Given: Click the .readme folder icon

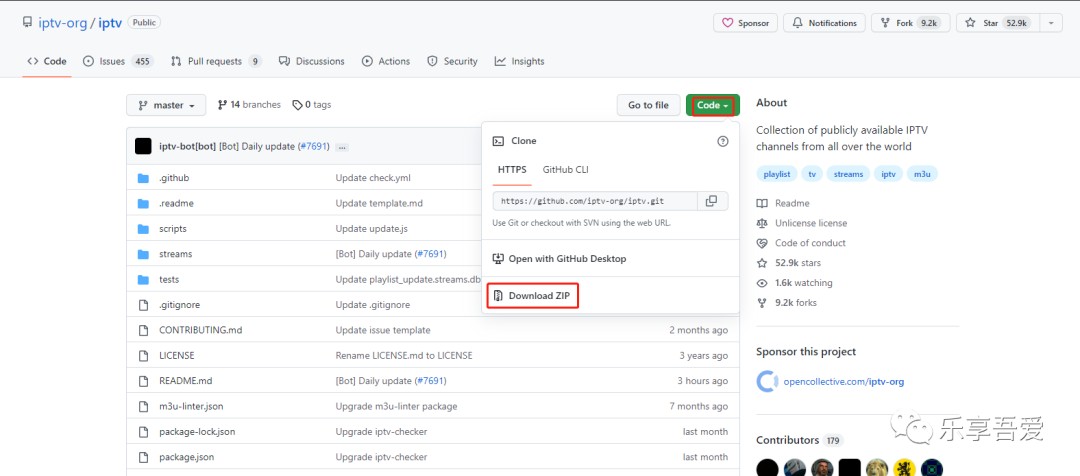Looking at the screenshot, I should coord(143,204).
